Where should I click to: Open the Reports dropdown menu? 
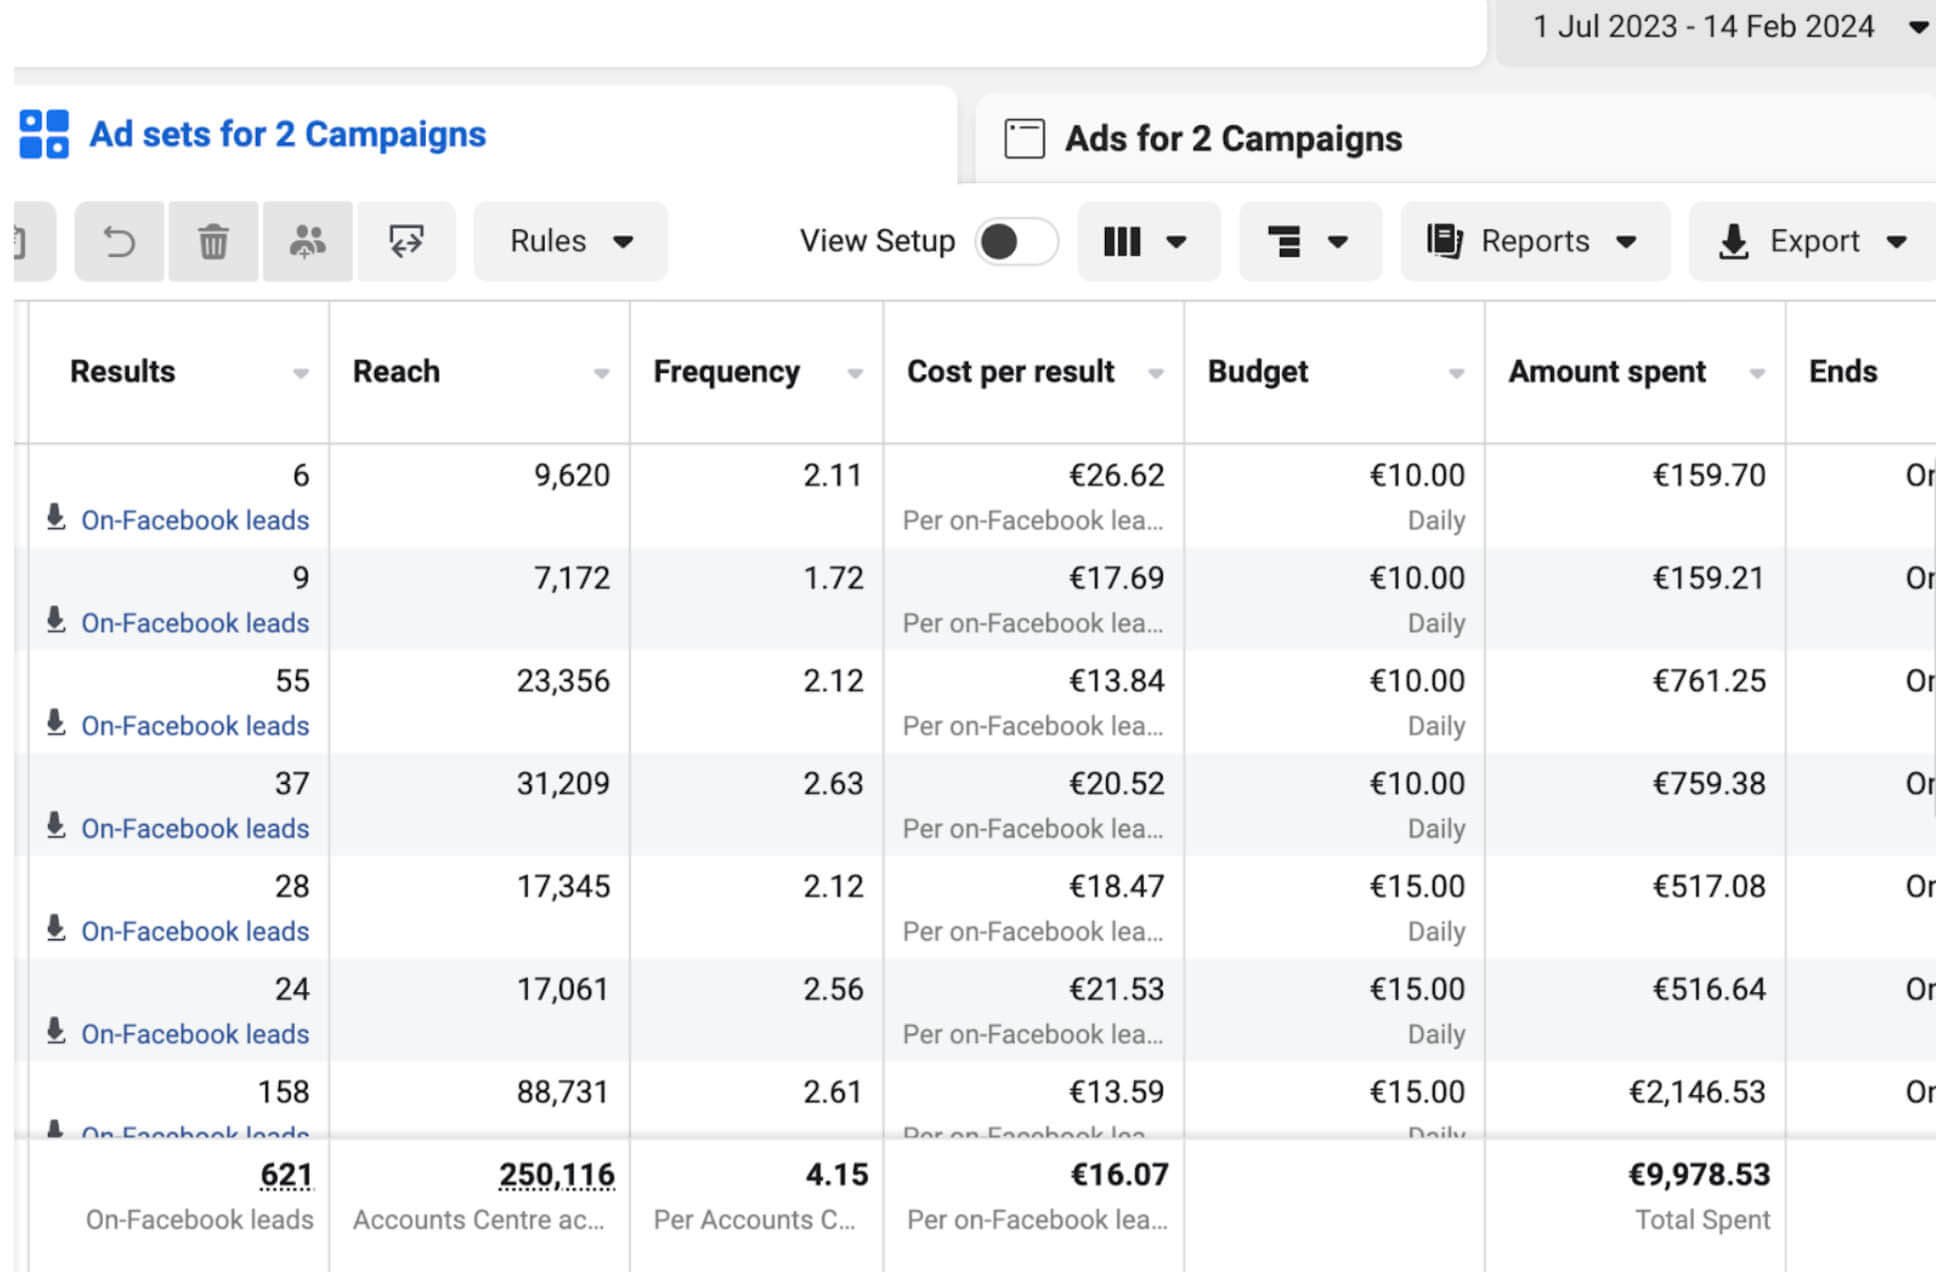click(1535, 241)
